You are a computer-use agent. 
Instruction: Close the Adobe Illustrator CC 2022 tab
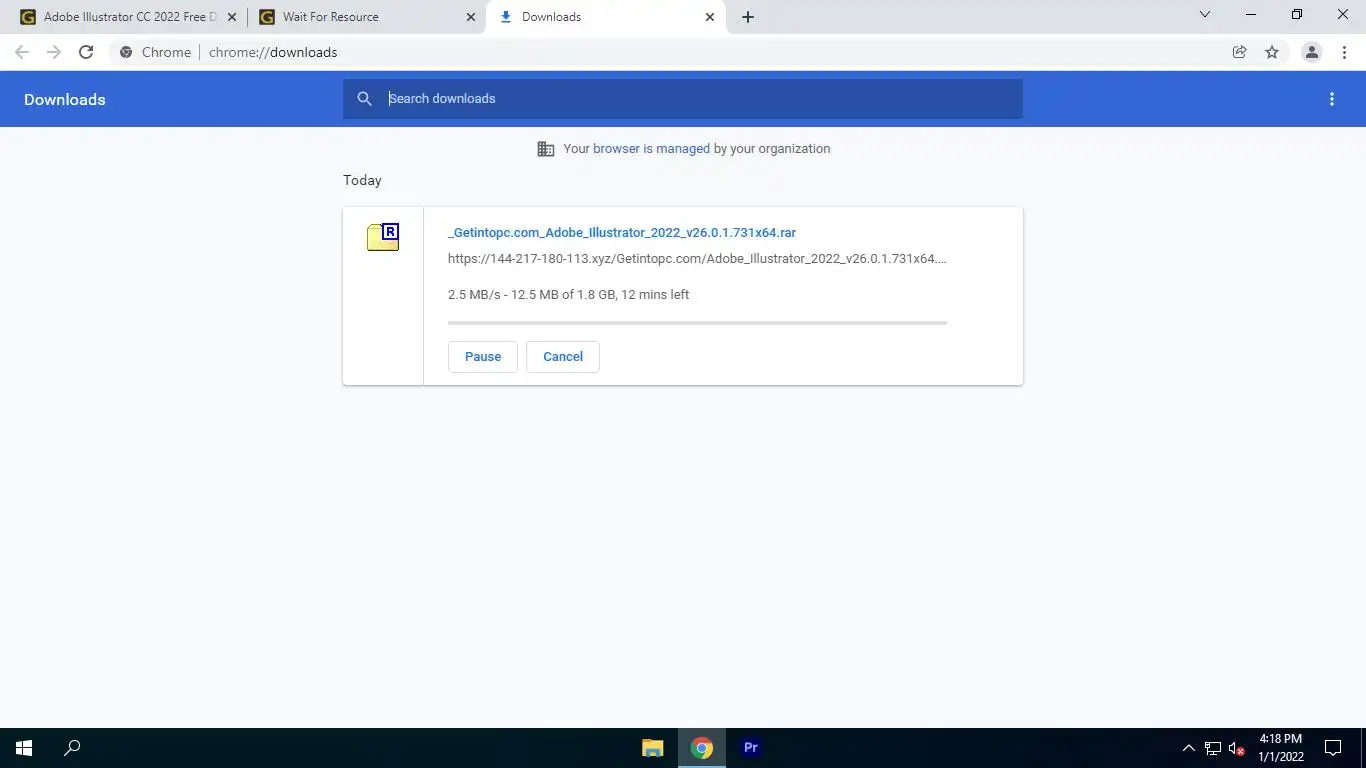click(x=232, y=17)
